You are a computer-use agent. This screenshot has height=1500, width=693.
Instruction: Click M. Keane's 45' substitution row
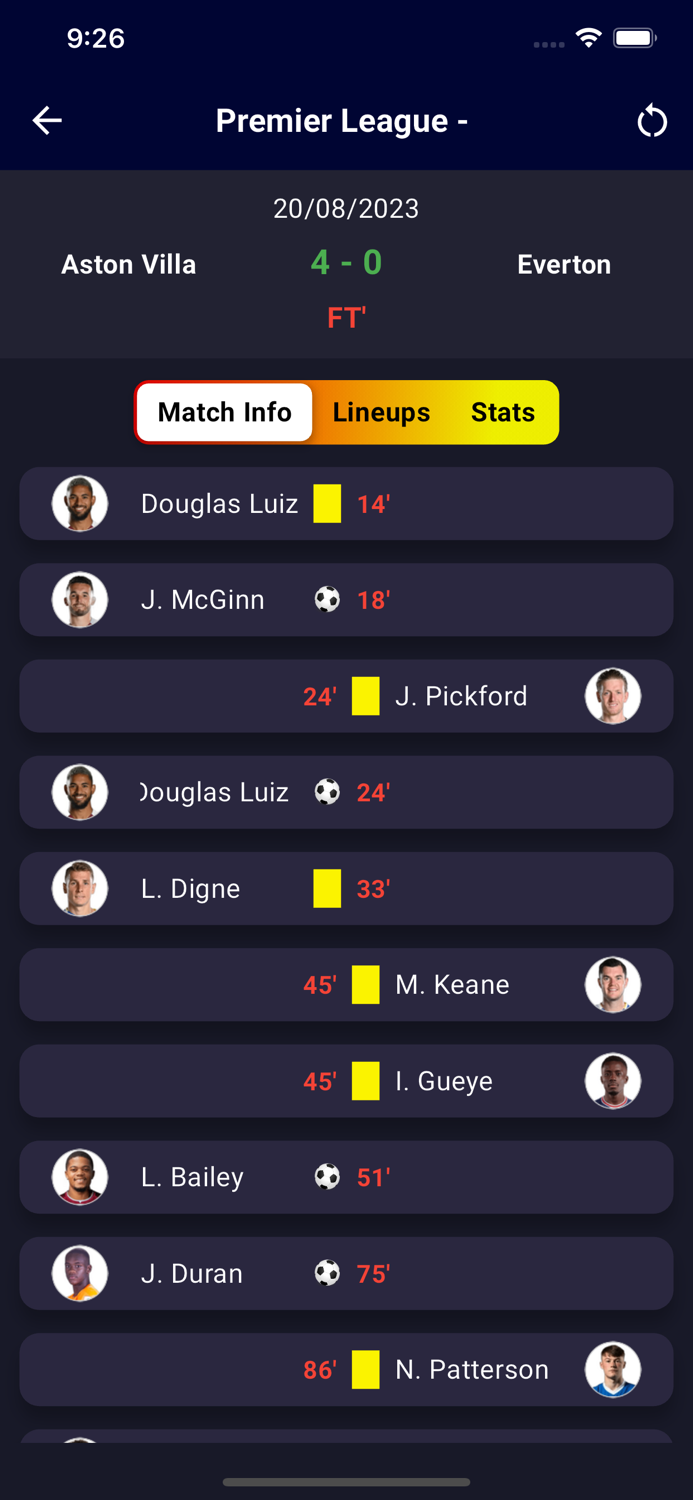click(x=346, y=984)
